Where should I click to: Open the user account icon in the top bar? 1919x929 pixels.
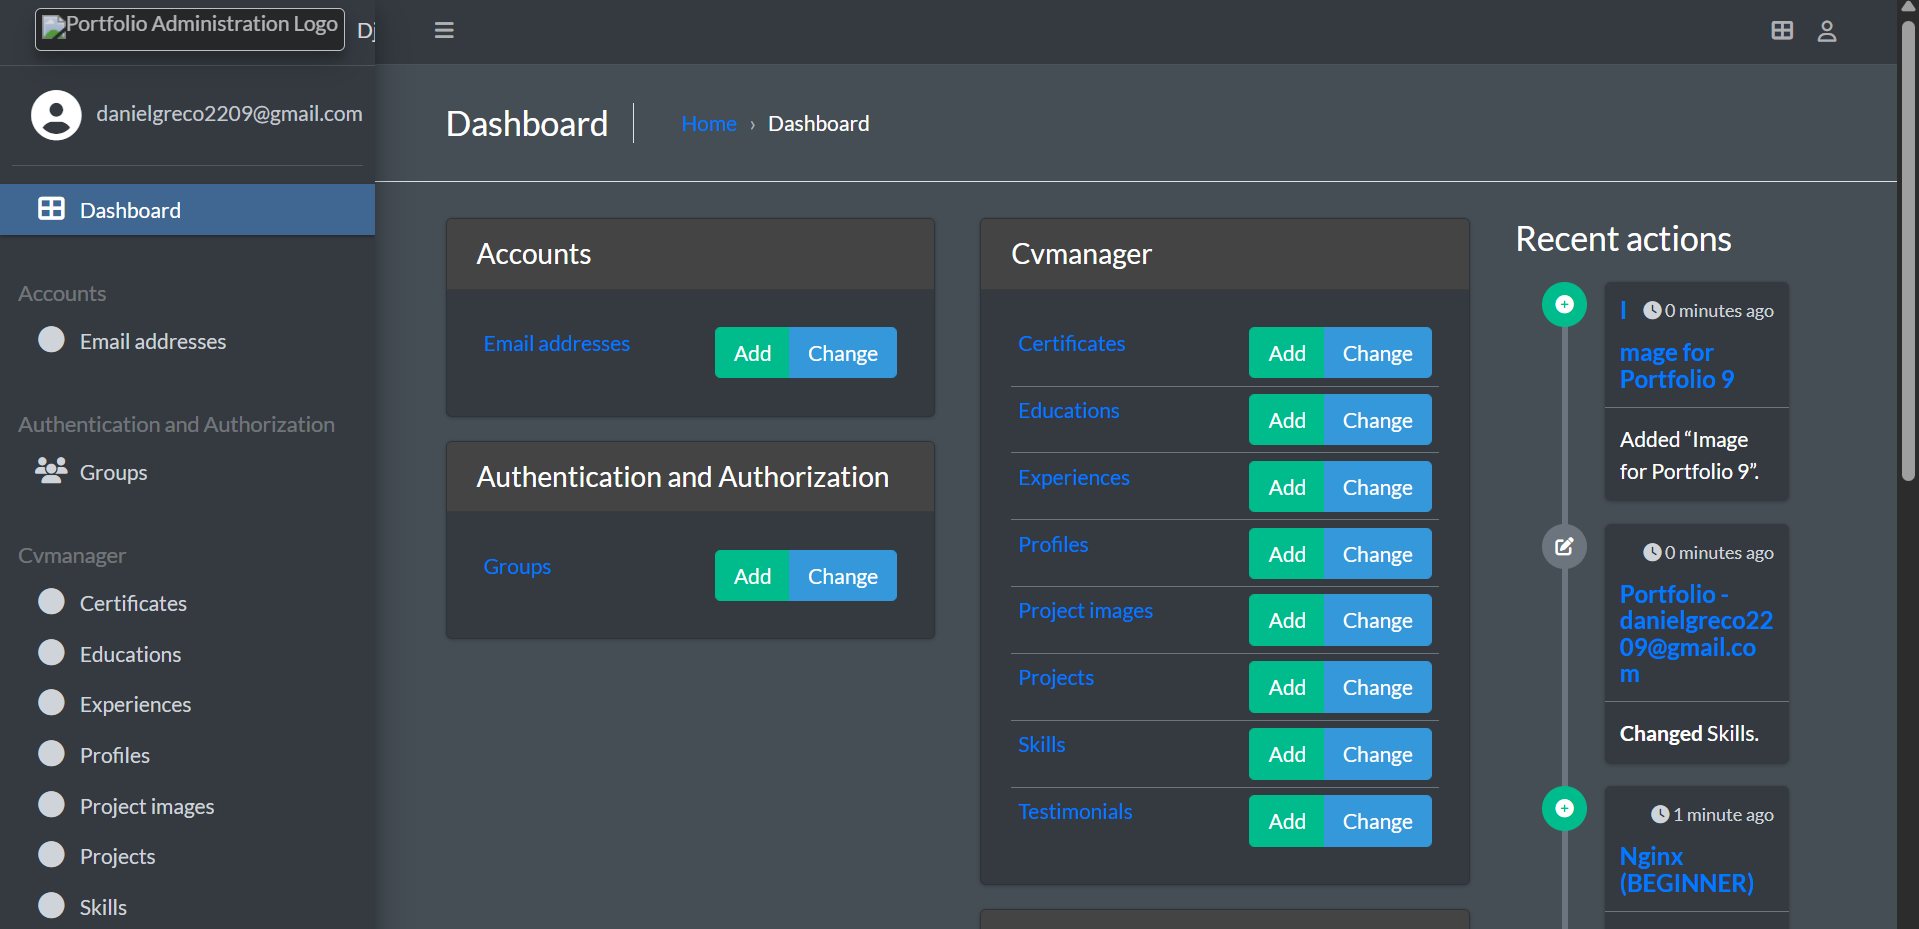(x=1827, y=31)
